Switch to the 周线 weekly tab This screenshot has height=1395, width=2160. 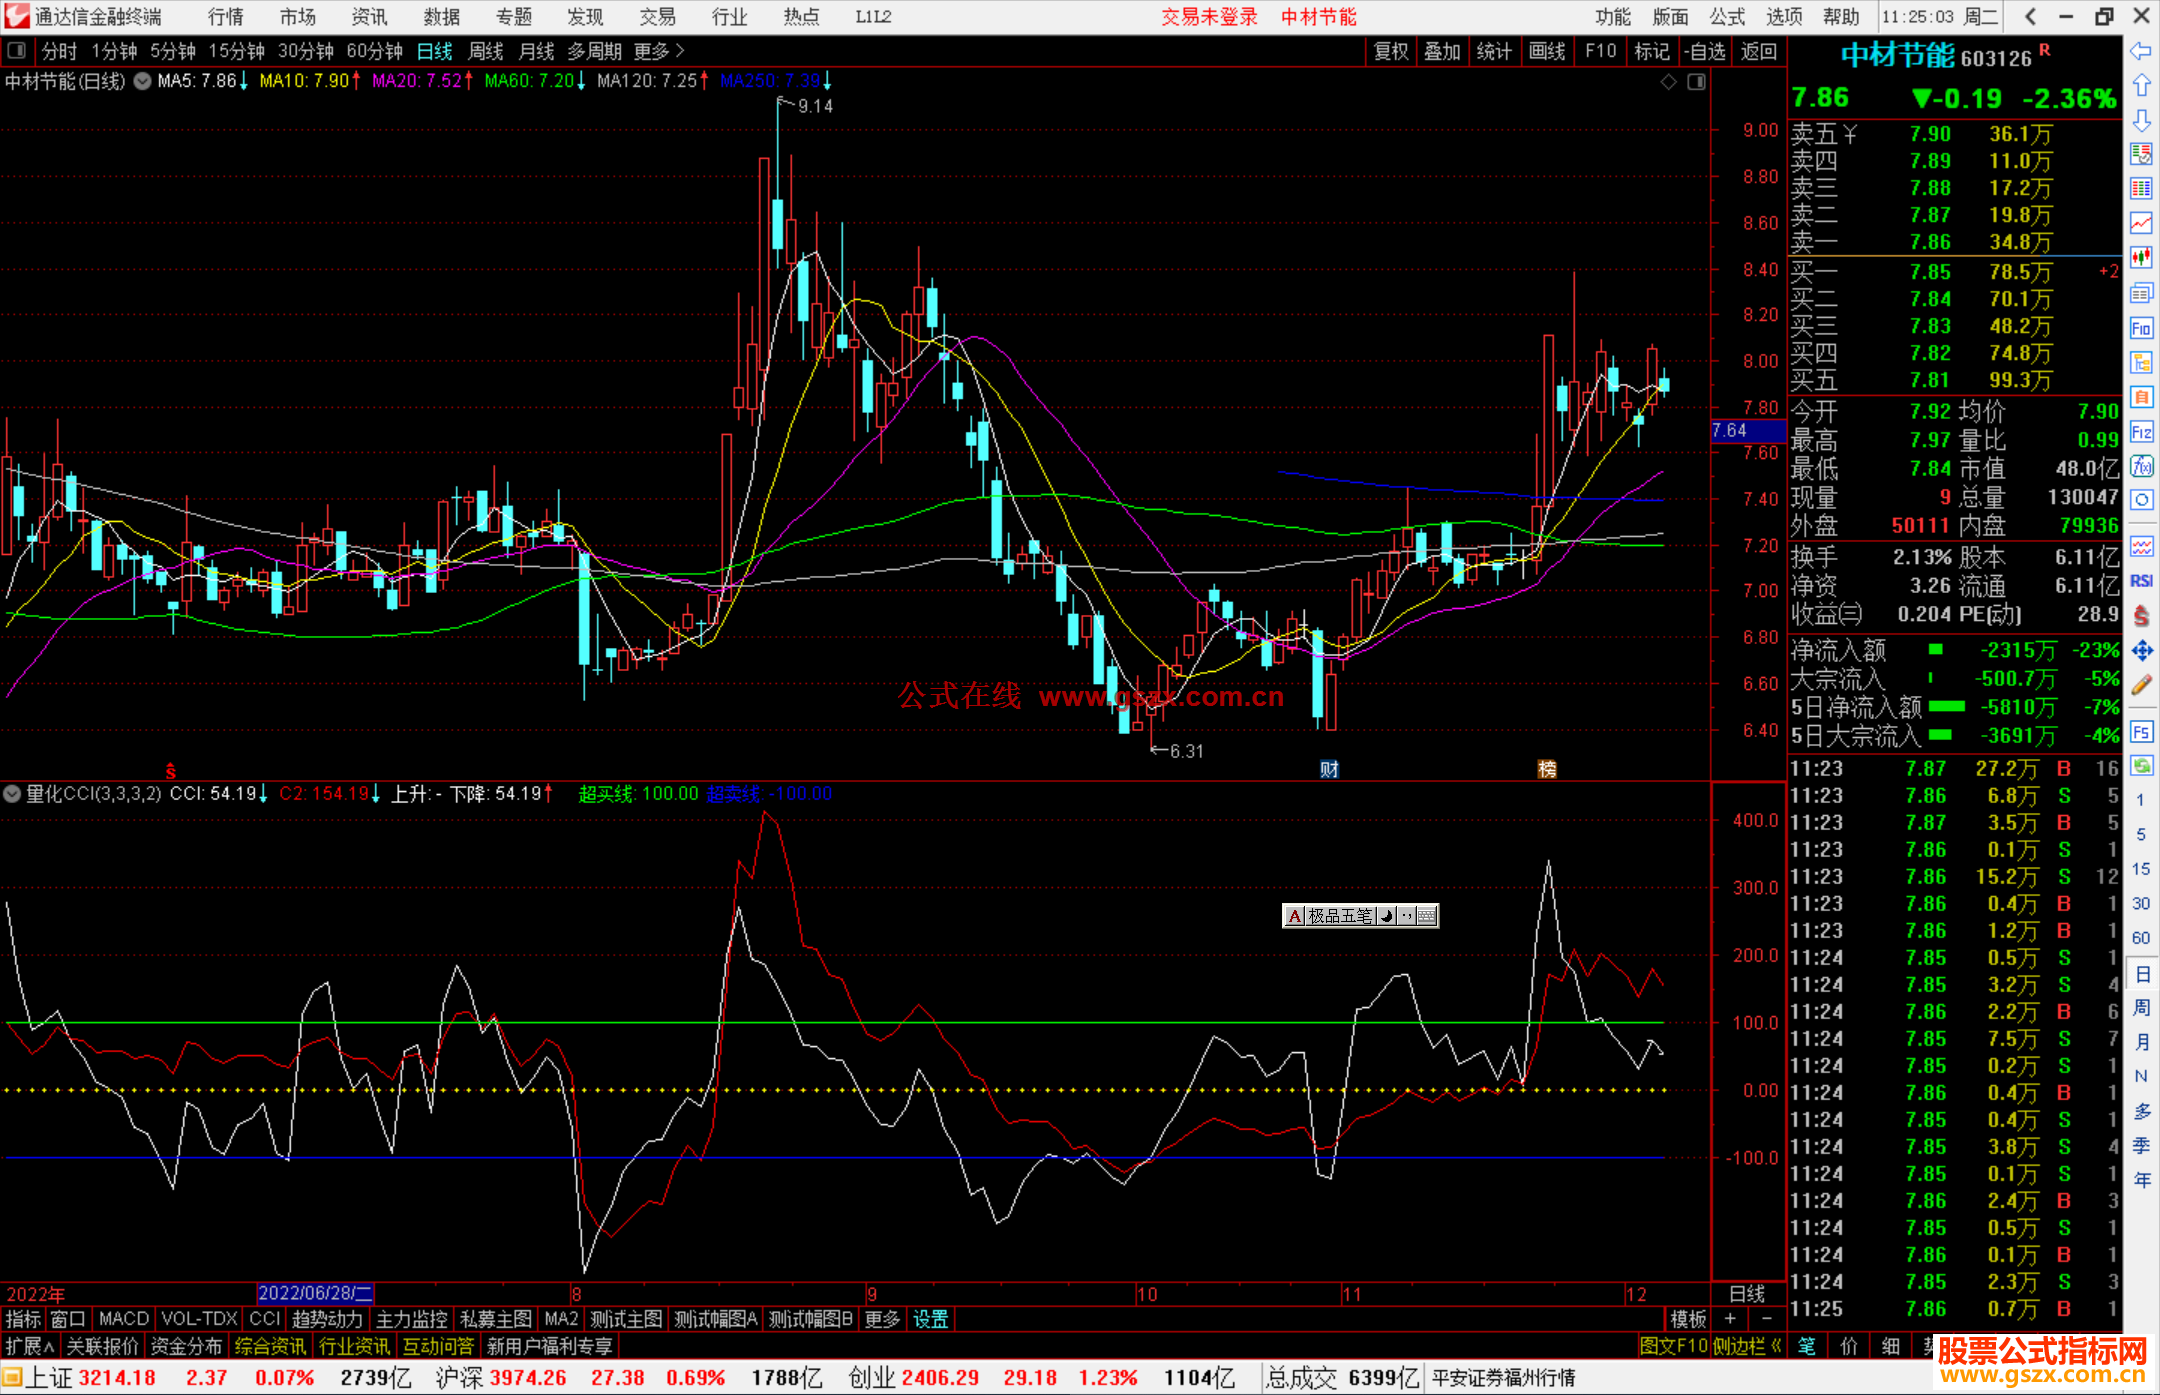(486, 51)
